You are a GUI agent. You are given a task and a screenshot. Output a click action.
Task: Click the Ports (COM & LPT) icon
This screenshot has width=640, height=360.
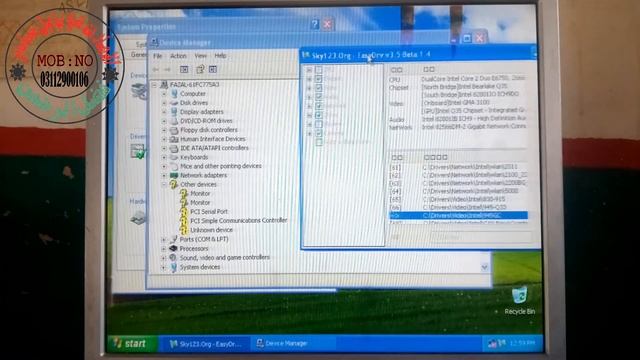[x=173, y=239]
